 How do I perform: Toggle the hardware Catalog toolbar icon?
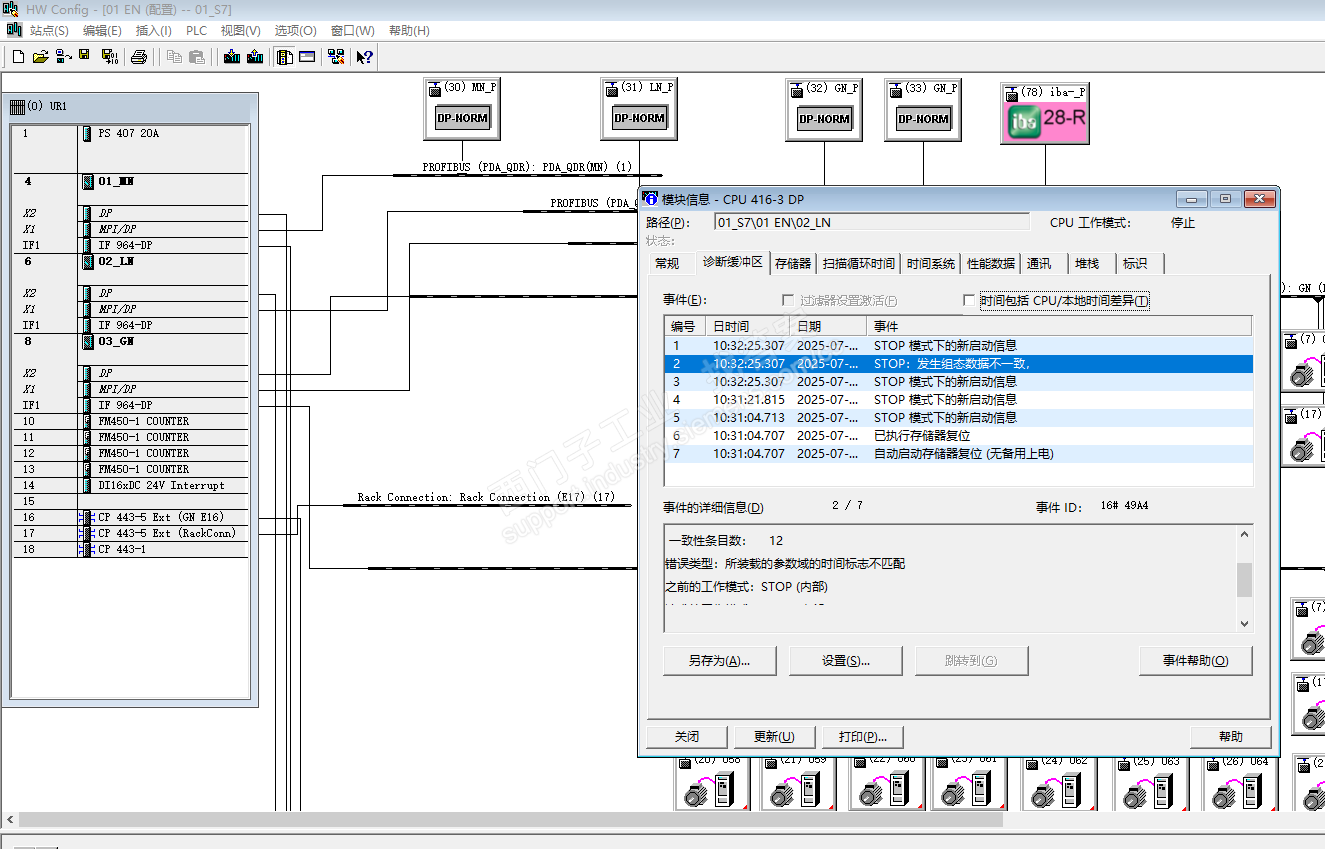tap(285, 57)
